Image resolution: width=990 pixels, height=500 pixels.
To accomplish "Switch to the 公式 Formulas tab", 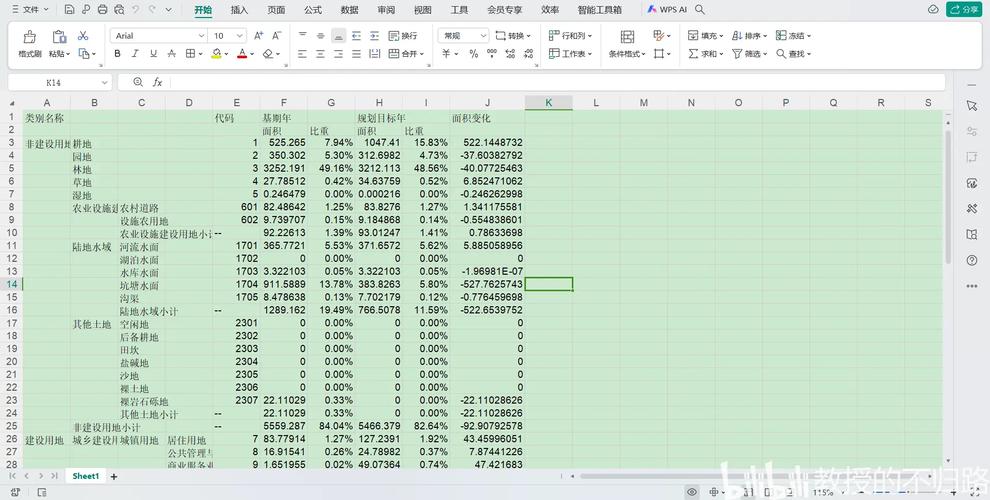I will (313, 9).
